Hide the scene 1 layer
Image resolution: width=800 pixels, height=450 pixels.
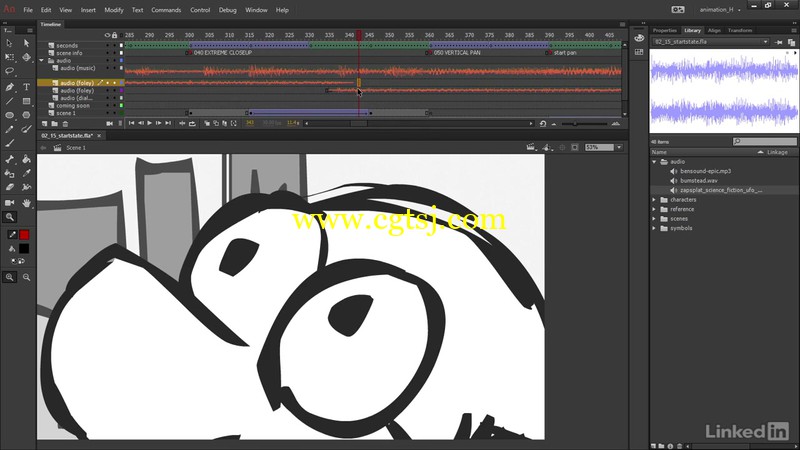pos(107,113)
